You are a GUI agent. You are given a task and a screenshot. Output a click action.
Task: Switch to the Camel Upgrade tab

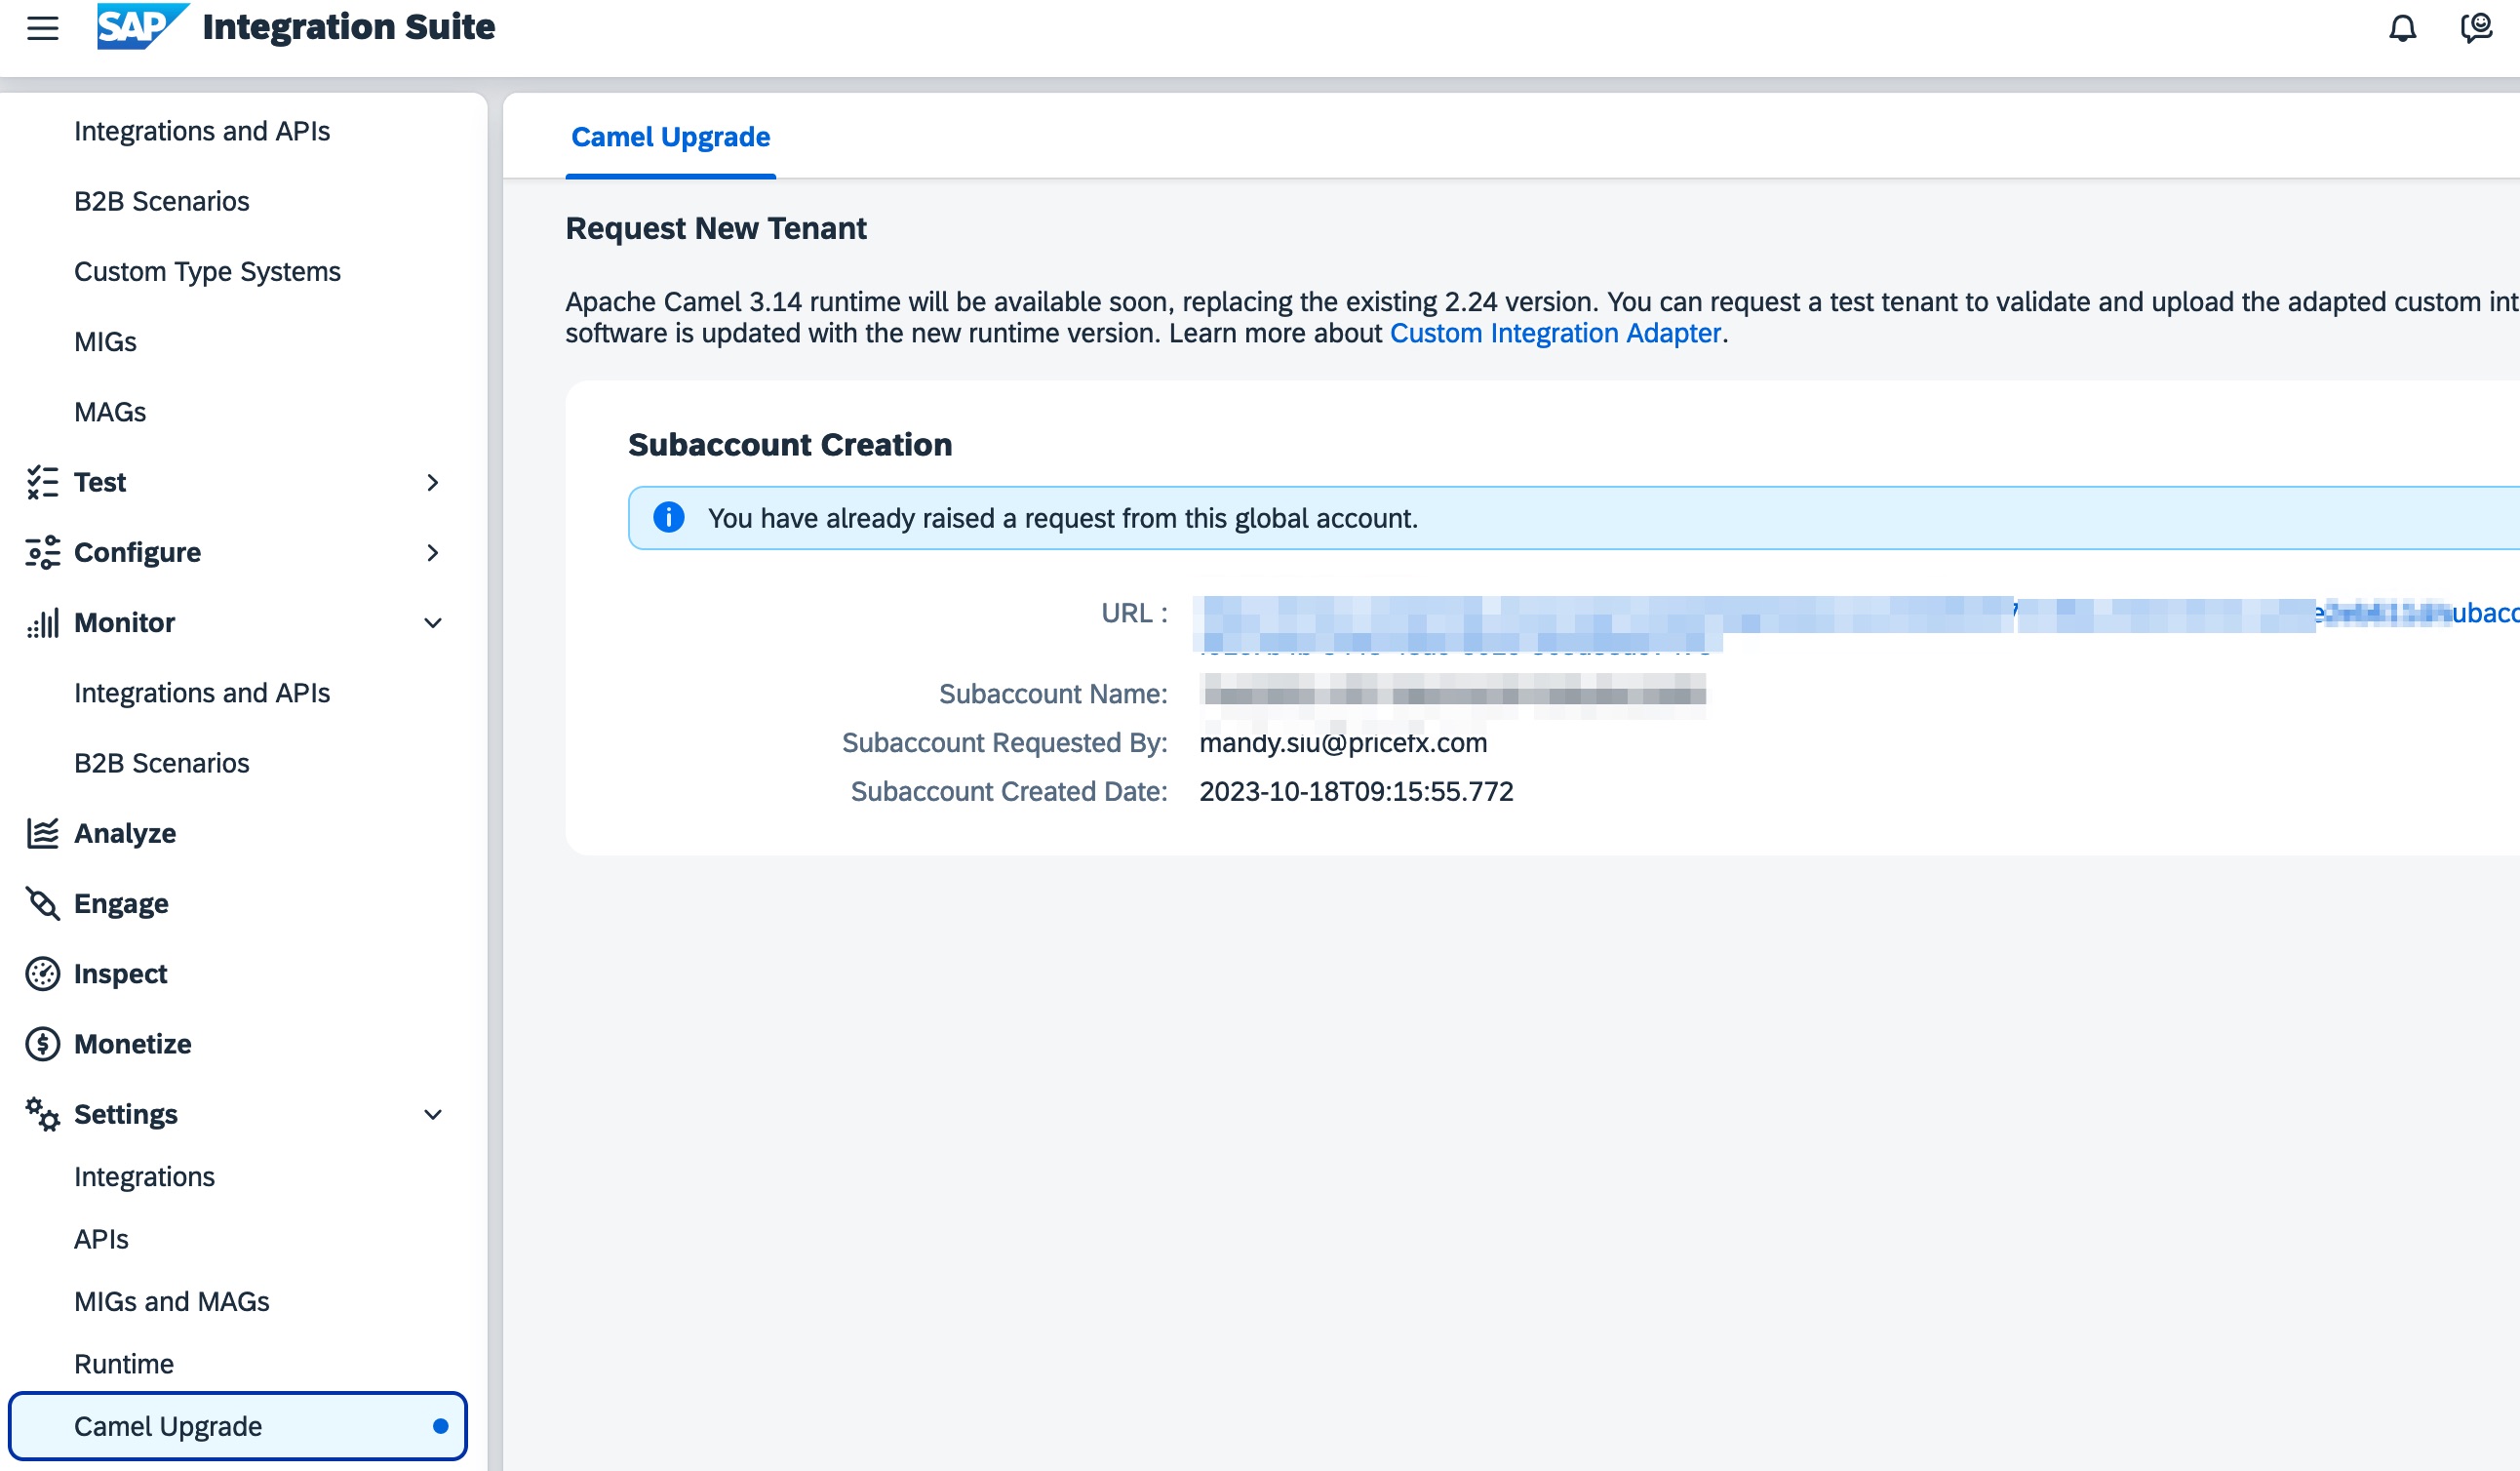click(669, 136)
